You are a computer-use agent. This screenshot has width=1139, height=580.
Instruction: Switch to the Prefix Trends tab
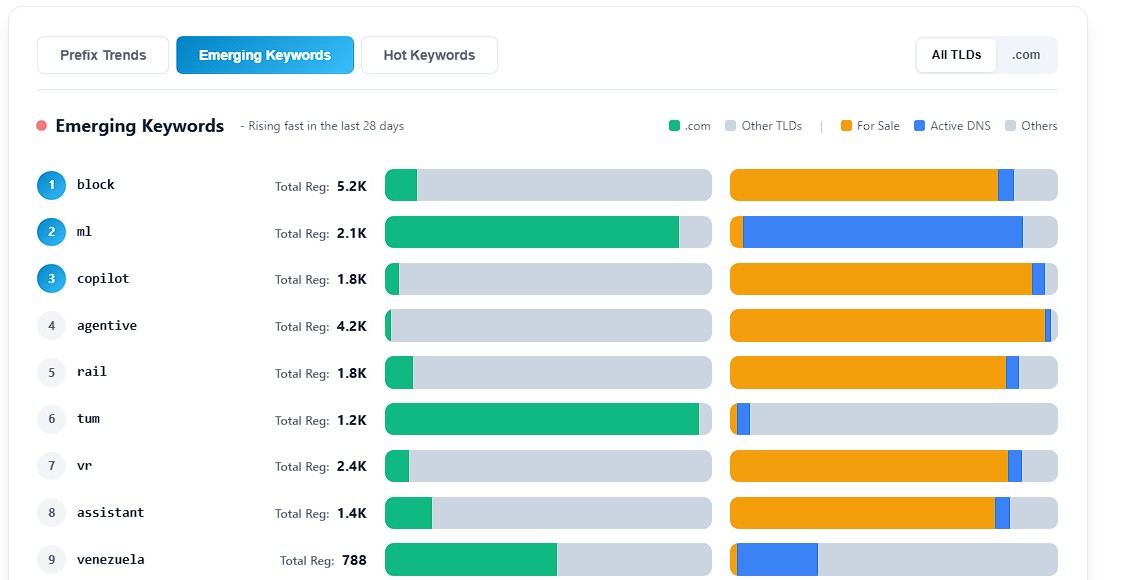[x=102, y=55]
